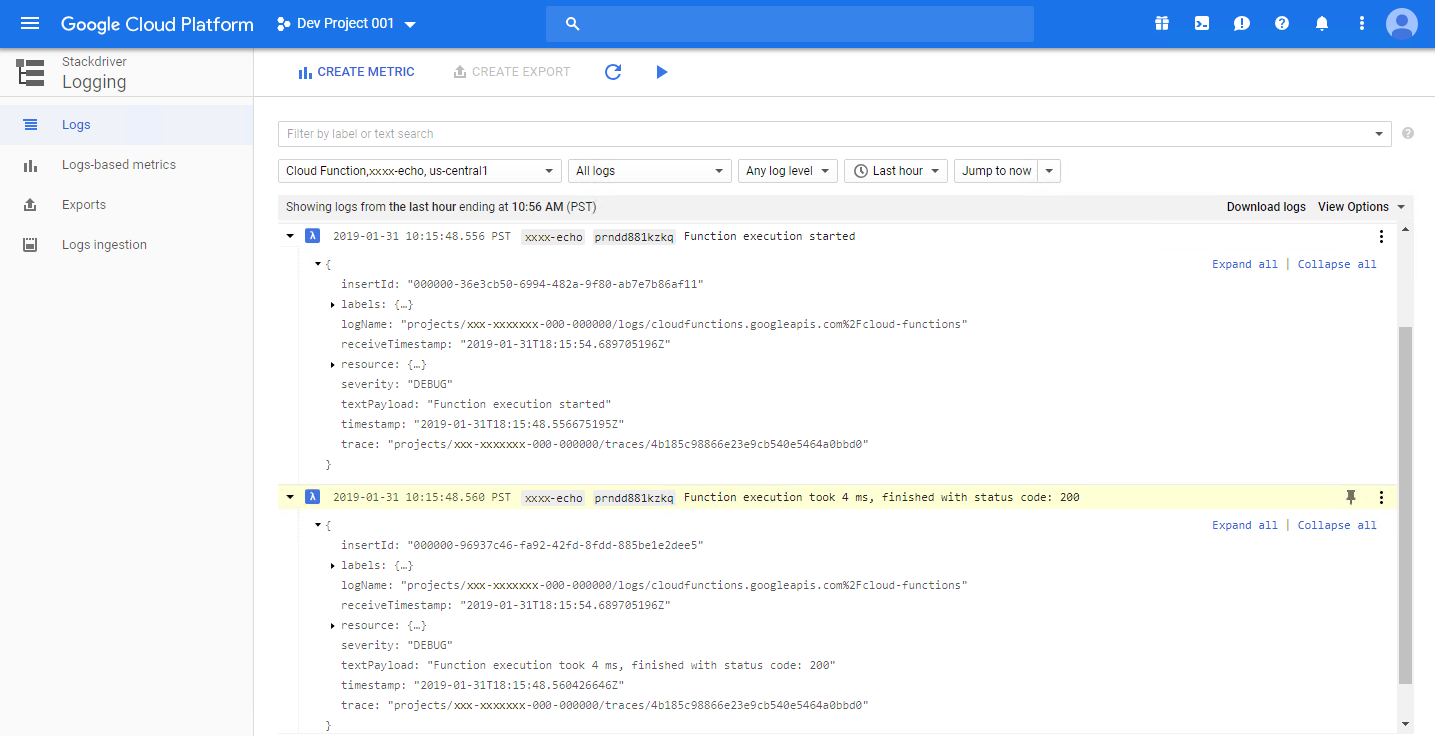The width and height of the screenshot is (1435, 736).
Task: Expand resource field in second log entry
Action: [332, 626]
